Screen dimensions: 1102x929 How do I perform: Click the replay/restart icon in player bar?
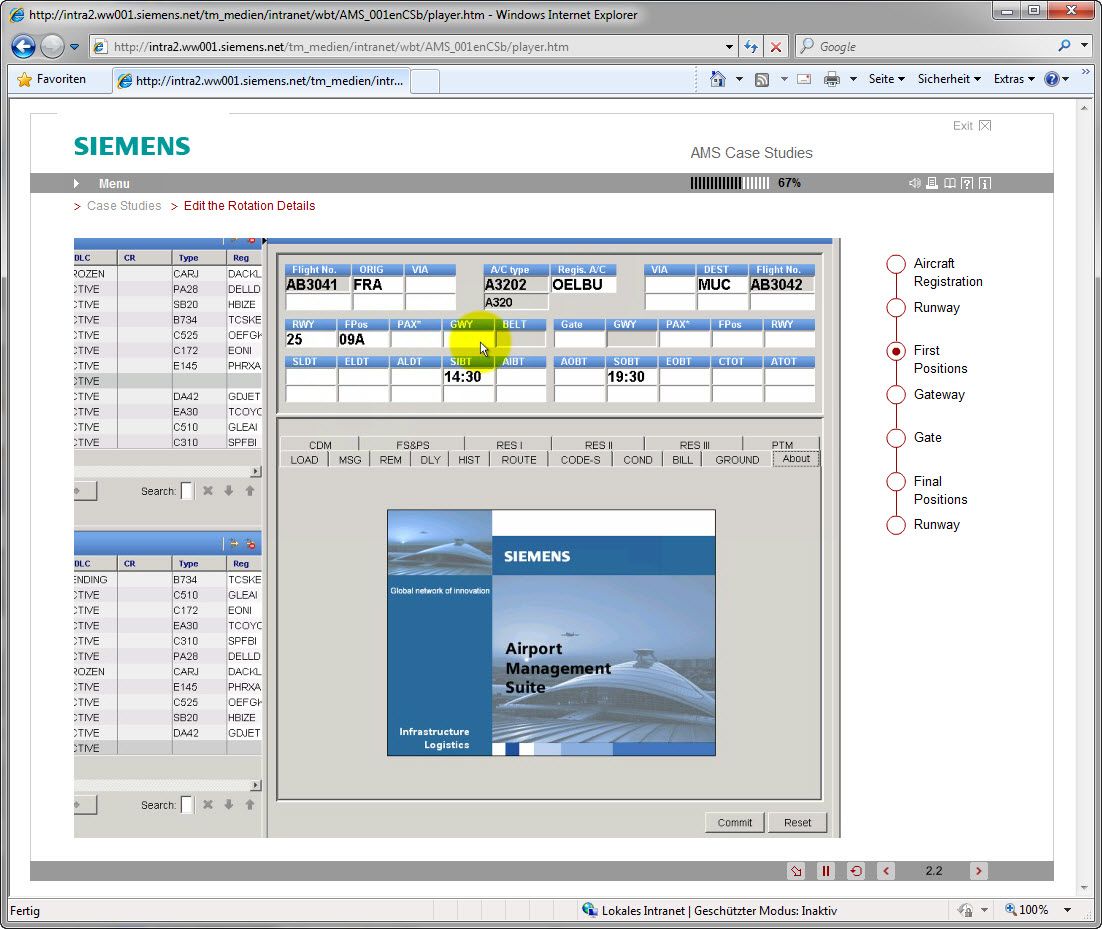855,871
